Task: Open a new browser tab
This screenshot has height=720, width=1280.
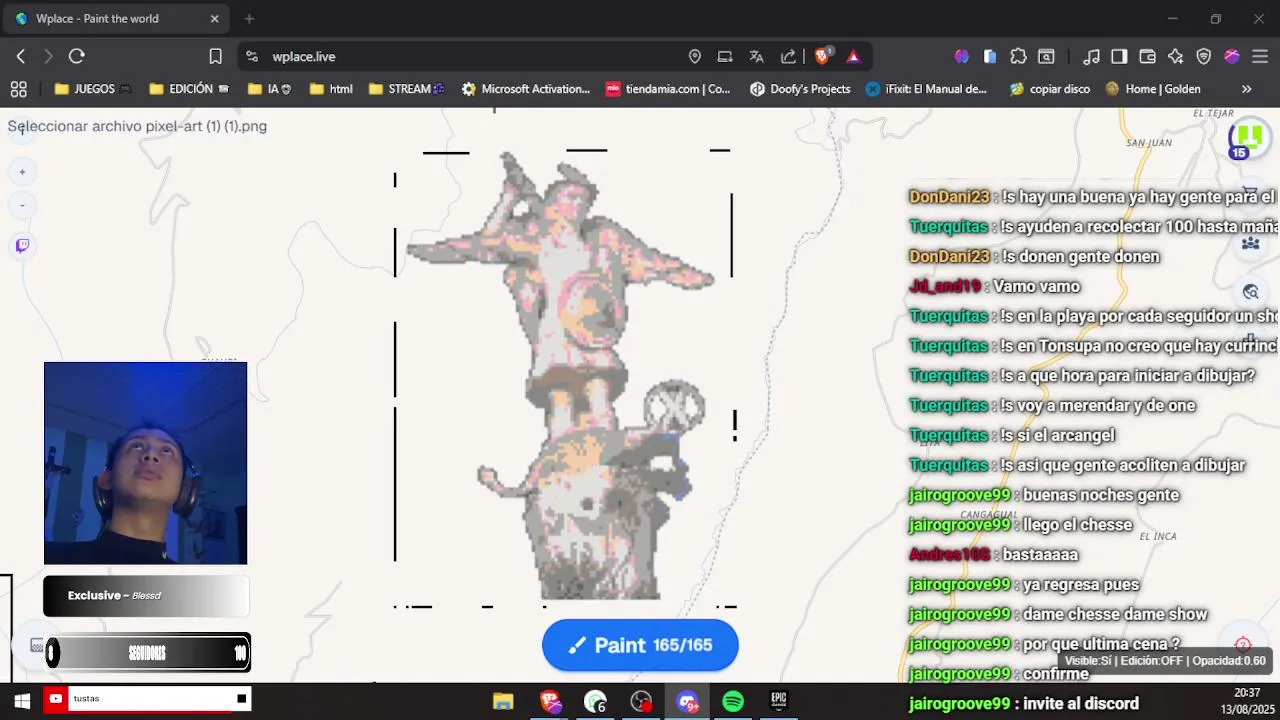Action: point(249,19)
